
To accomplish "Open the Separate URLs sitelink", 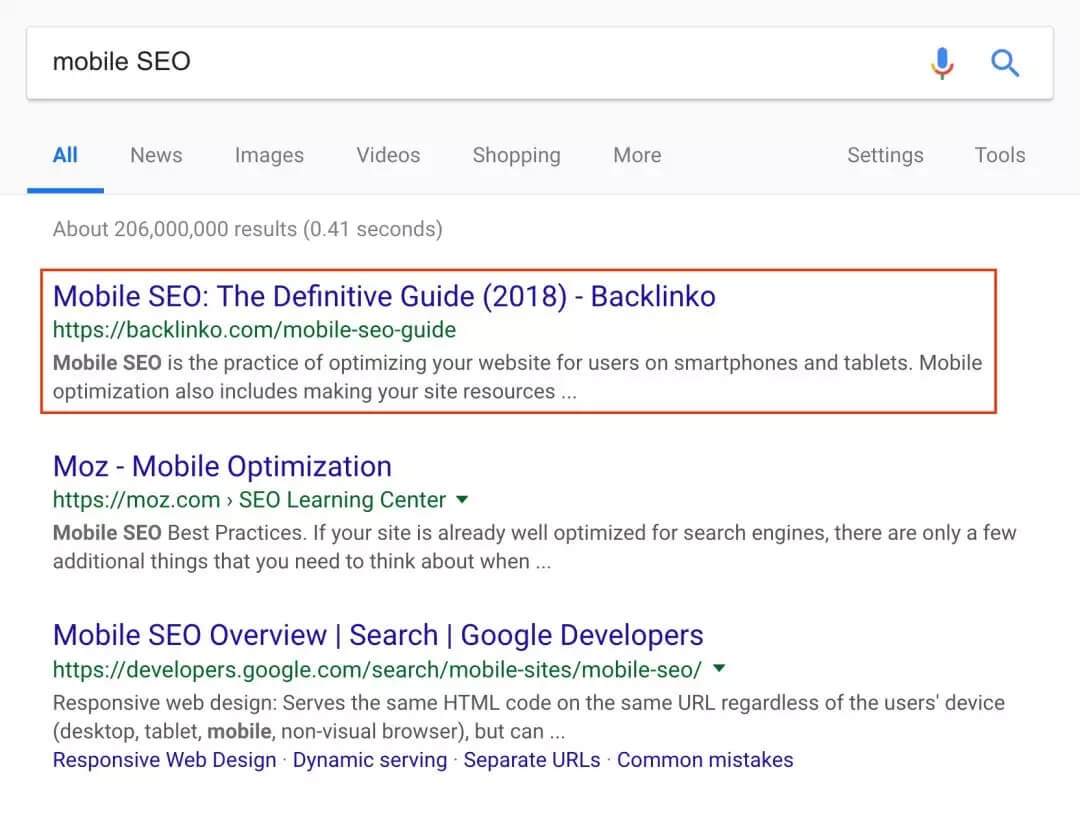I will 532,760.
